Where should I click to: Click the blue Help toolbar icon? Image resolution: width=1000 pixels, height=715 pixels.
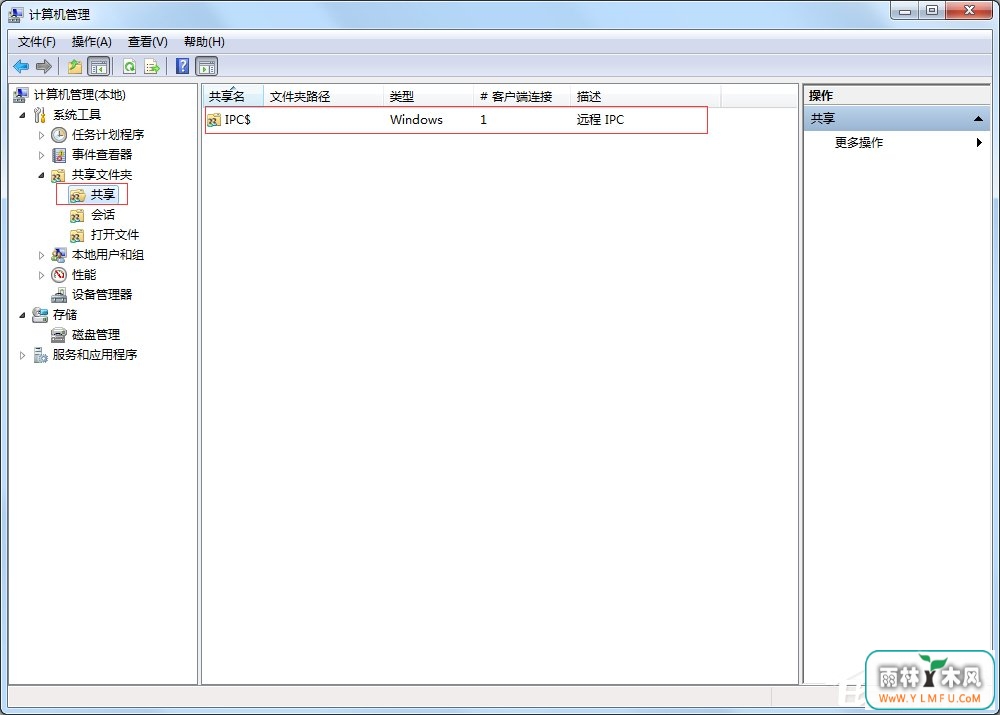182,66
